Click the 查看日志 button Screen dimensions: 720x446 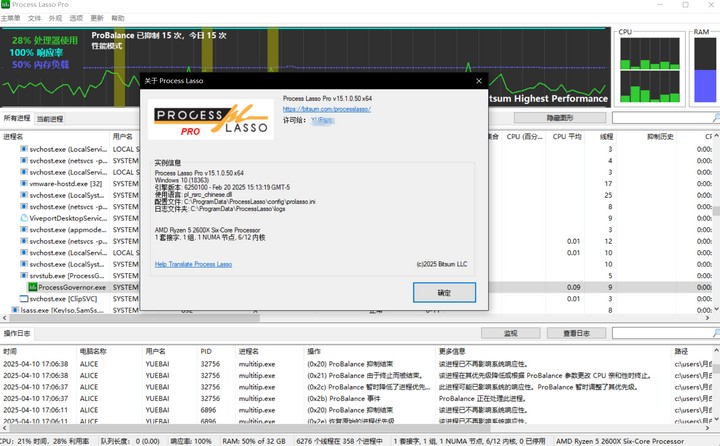tap(576, 333)
